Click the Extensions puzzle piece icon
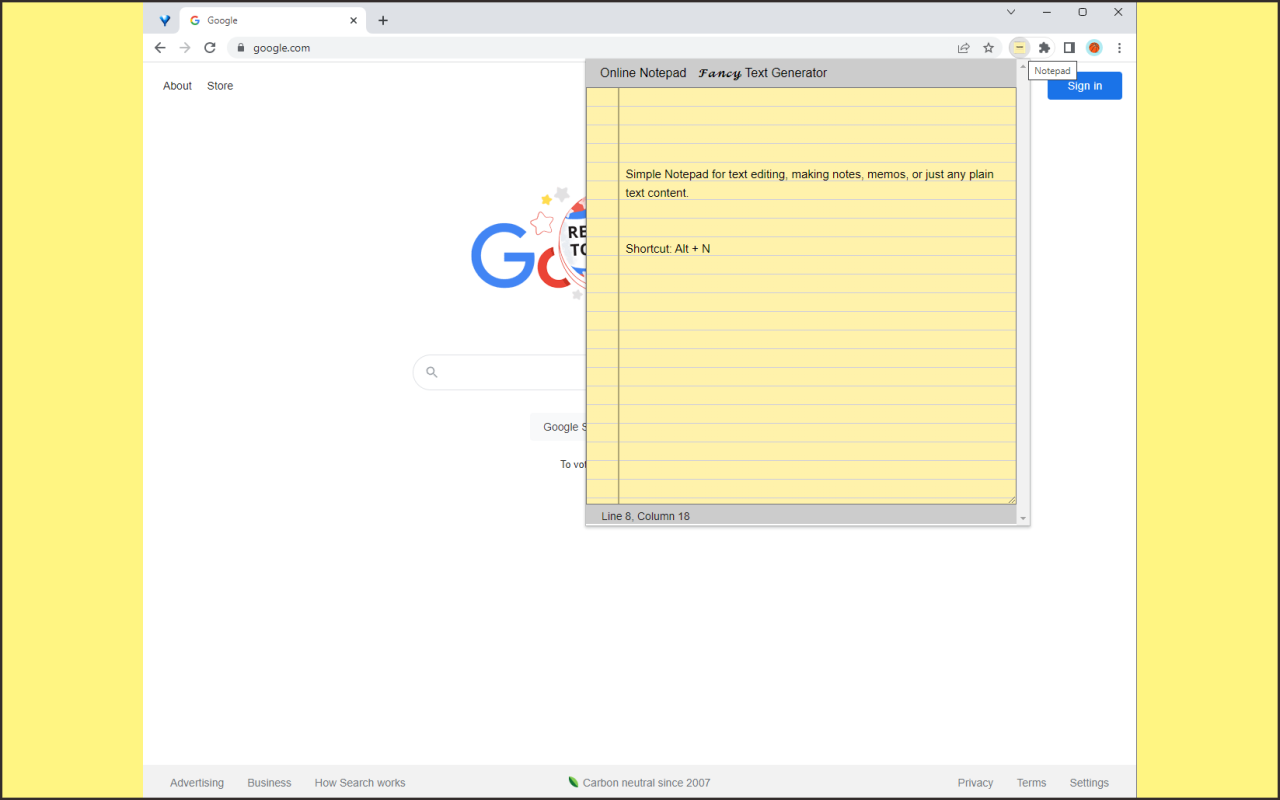 pos(1044,47)
